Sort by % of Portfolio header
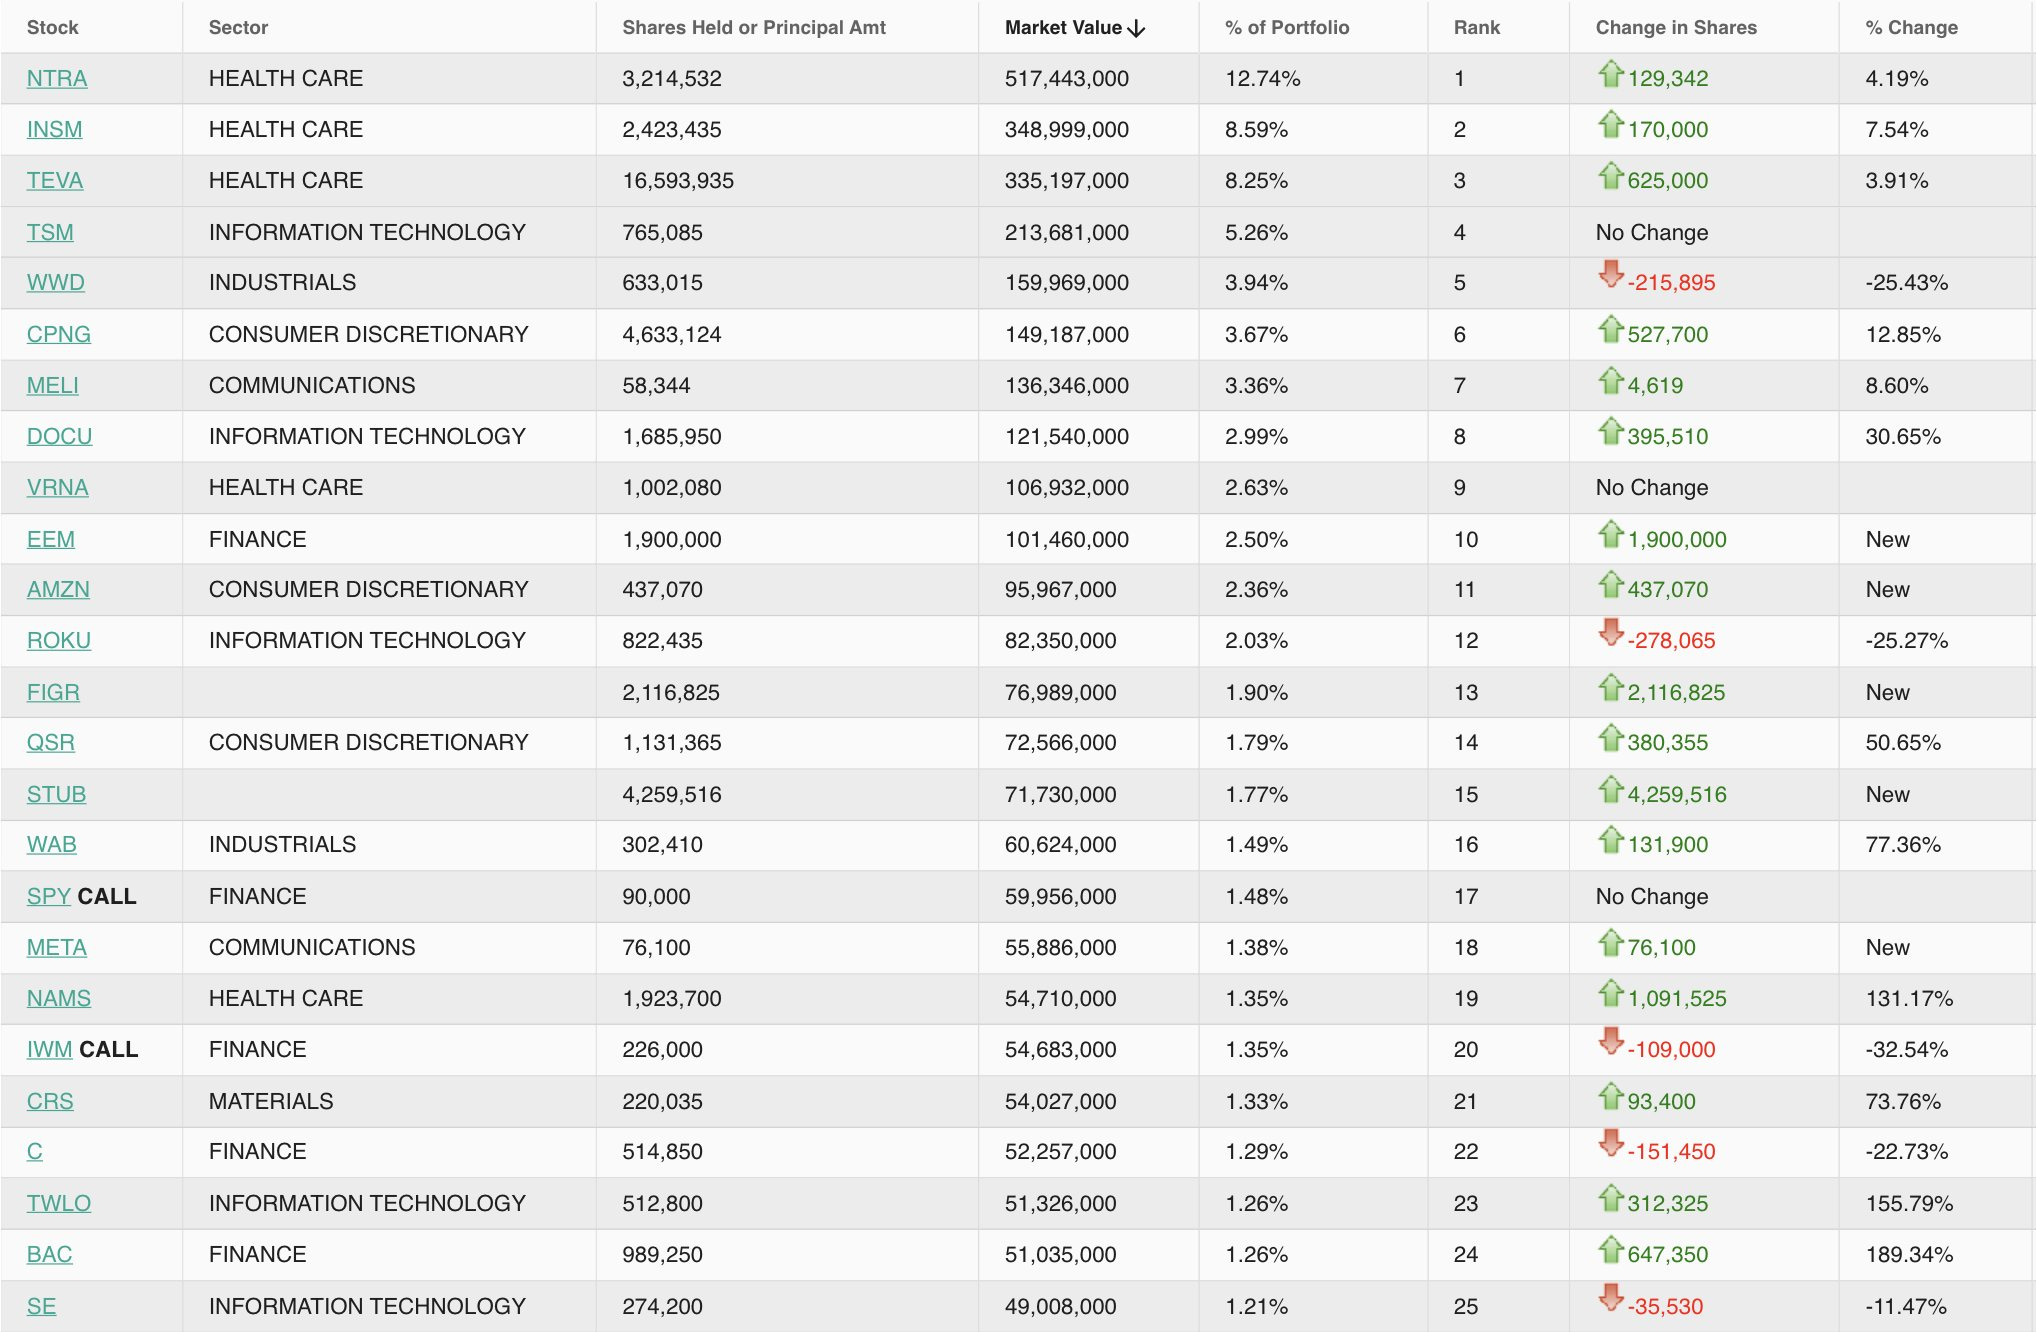This screenshot has width=2036, height=1332. 1286,28
